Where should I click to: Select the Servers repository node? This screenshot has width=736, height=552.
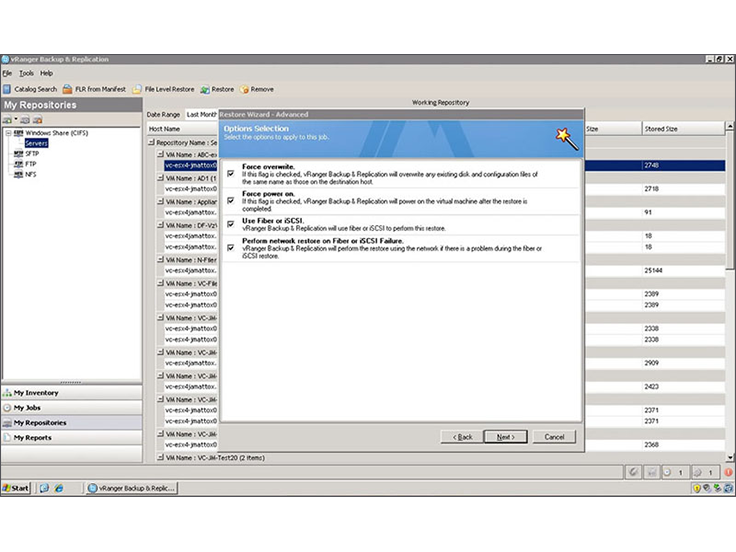(x=36, y=143)
